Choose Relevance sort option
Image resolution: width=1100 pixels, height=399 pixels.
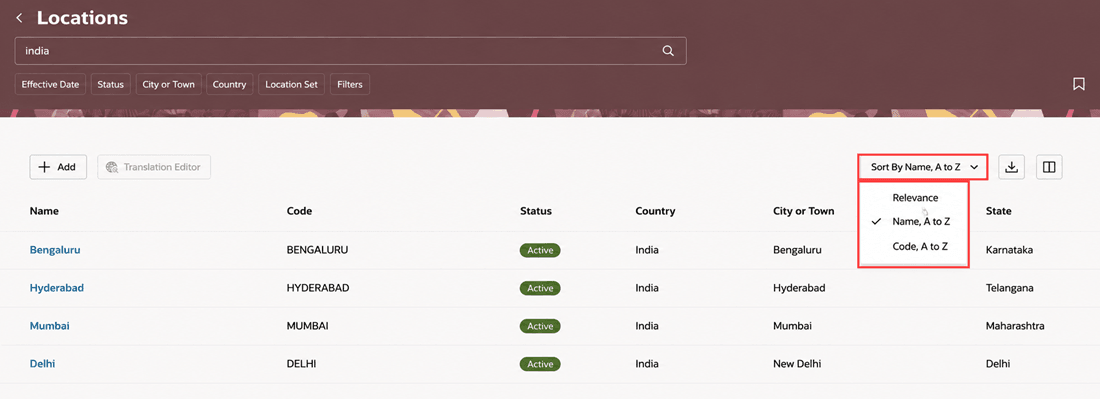(x=915, y=198)
